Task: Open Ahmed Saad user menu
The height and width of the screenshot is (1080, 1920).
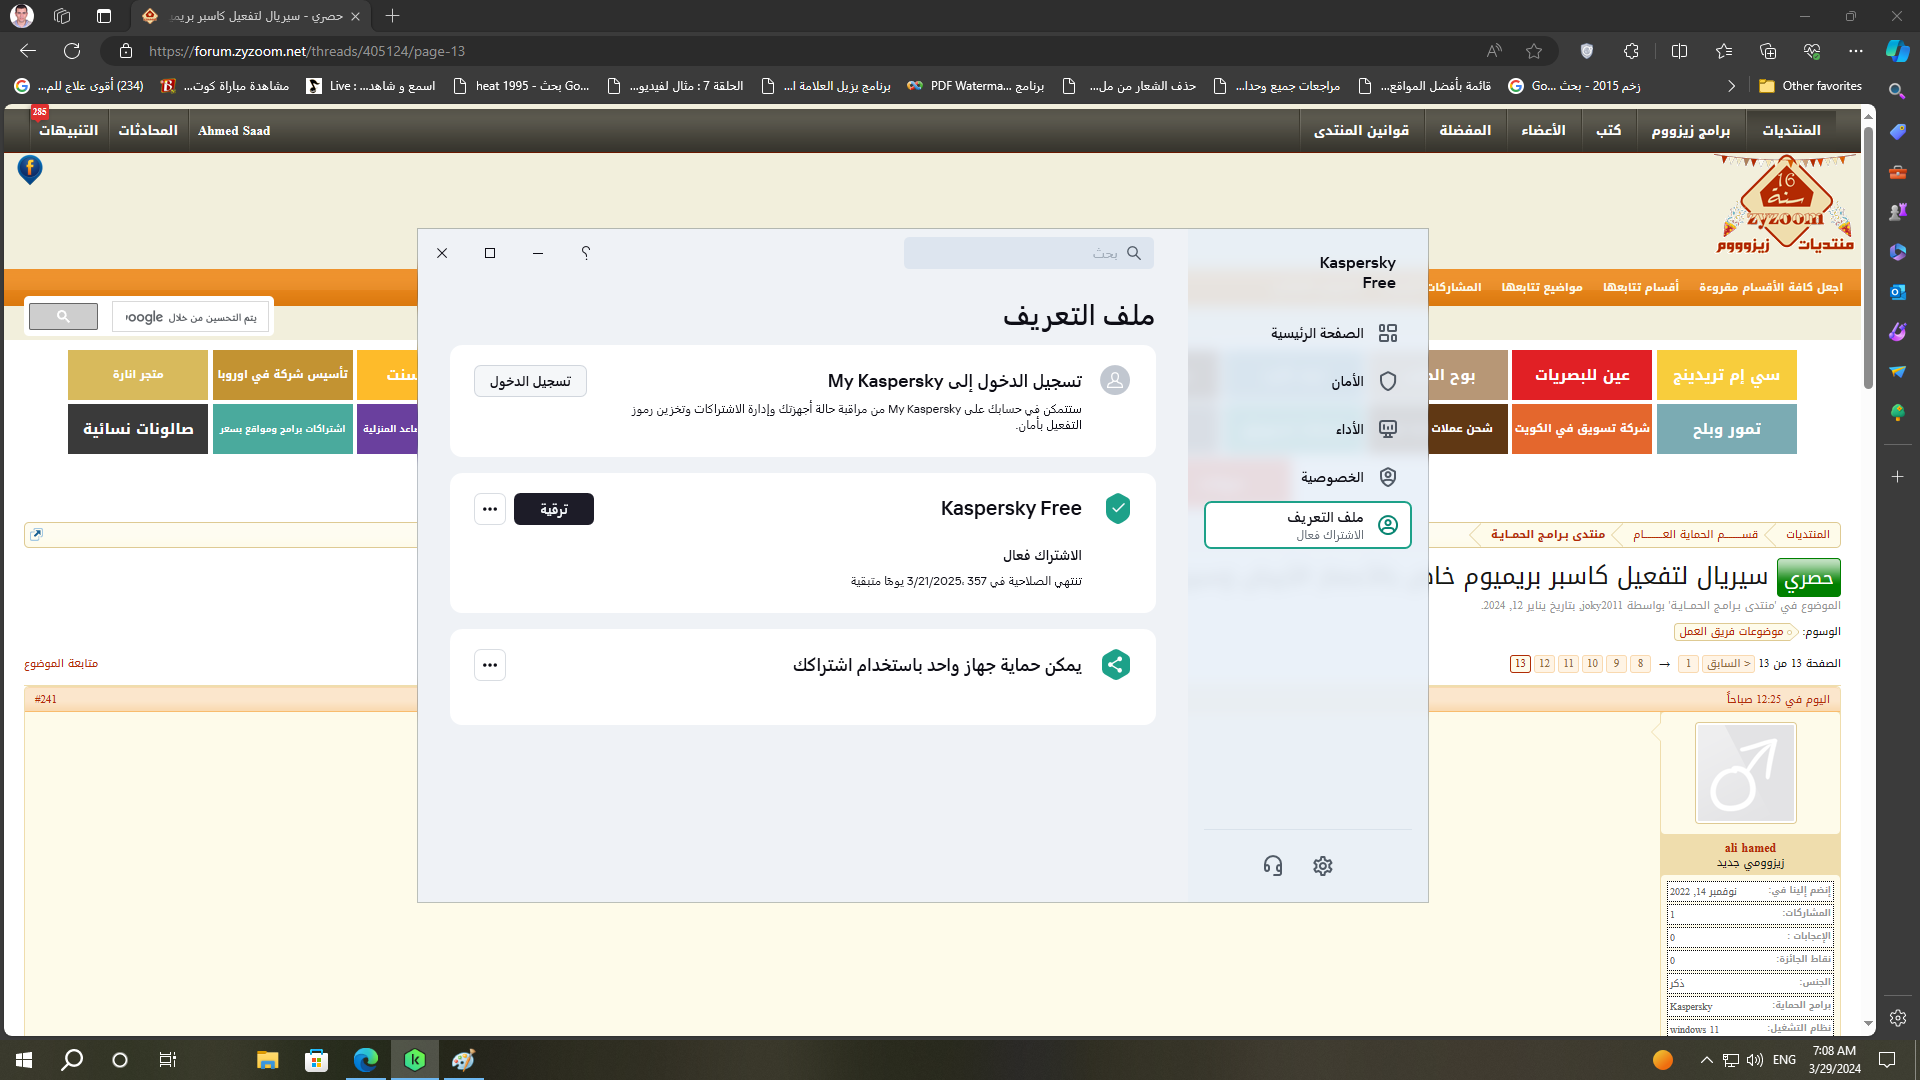Action: click(x=234, y=130)
